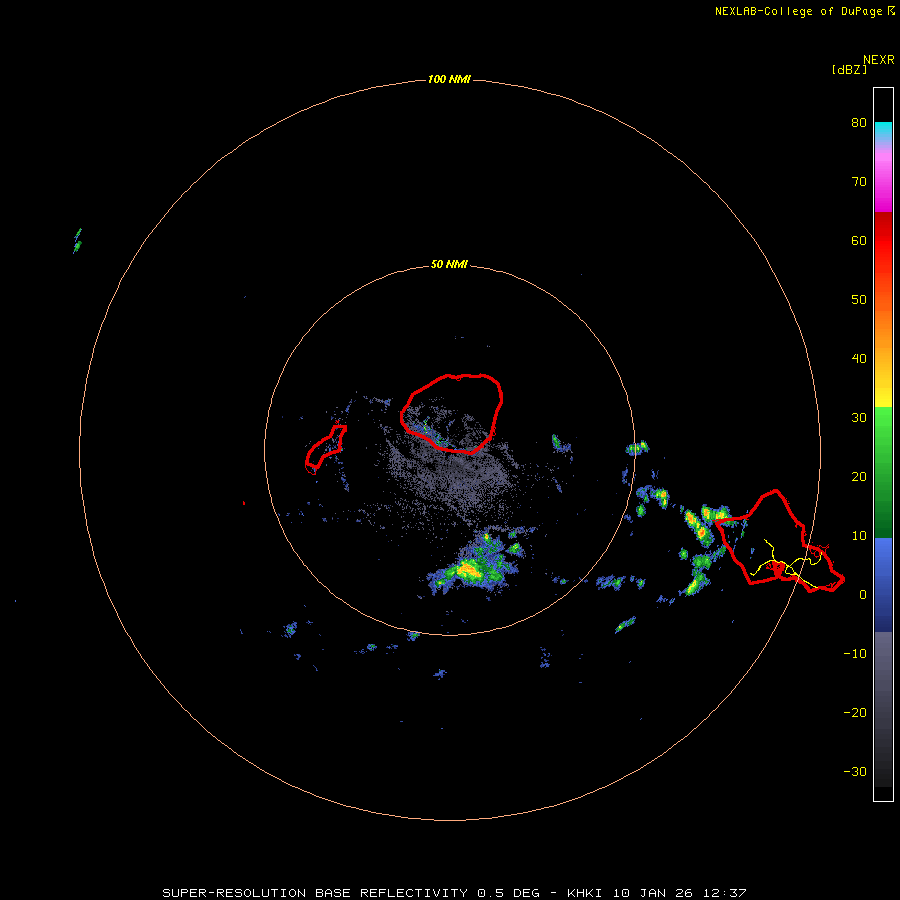Click the blue segment of the color bar
900x900 pixels.
[x=883, y=585]
